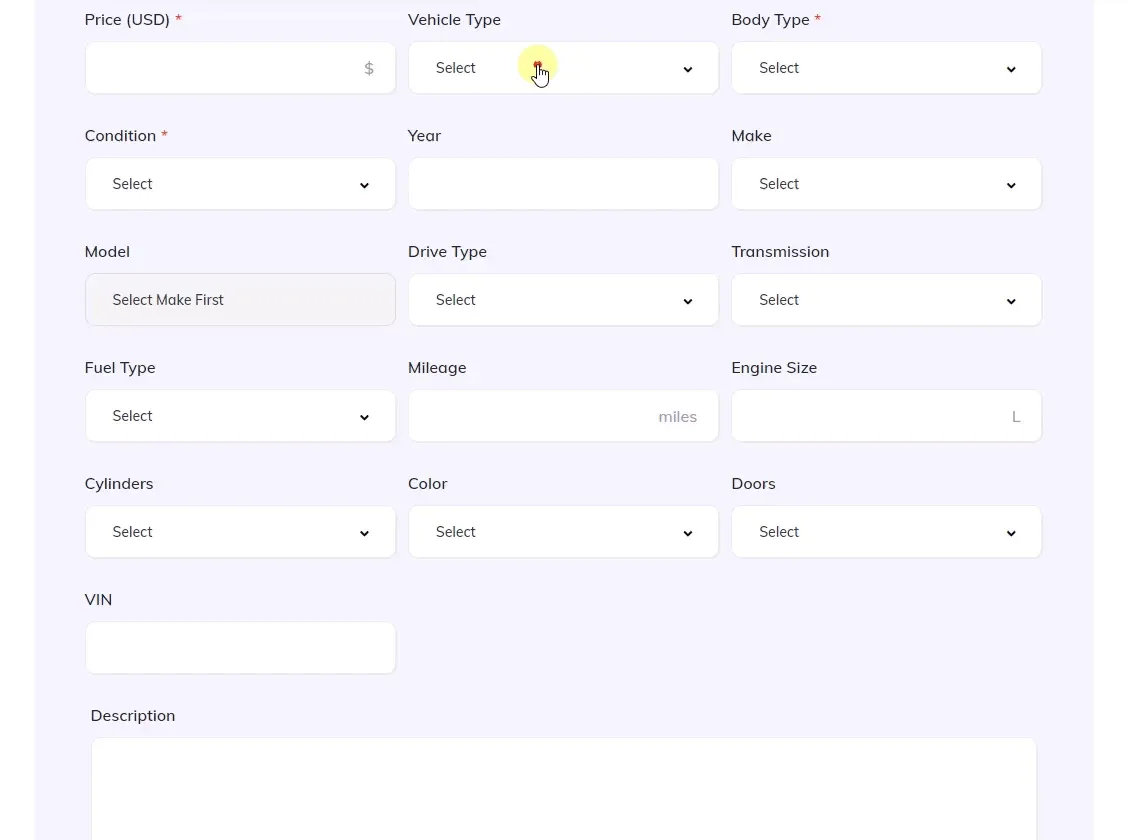The height and width of the screenshot is (840, 1128).
Task: Click the Engine Size input field
Action: point(886,416)
